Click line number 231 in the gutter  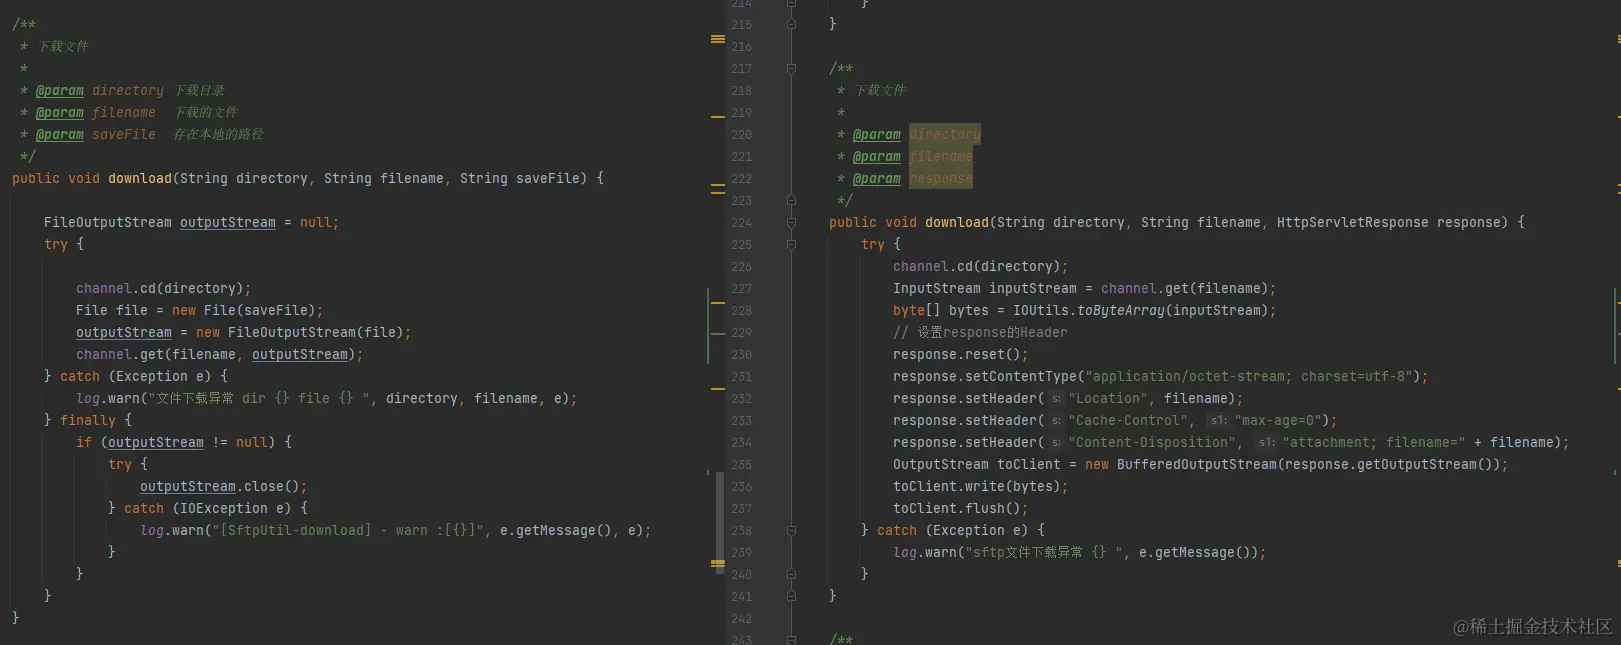click(x=741, y=377)
